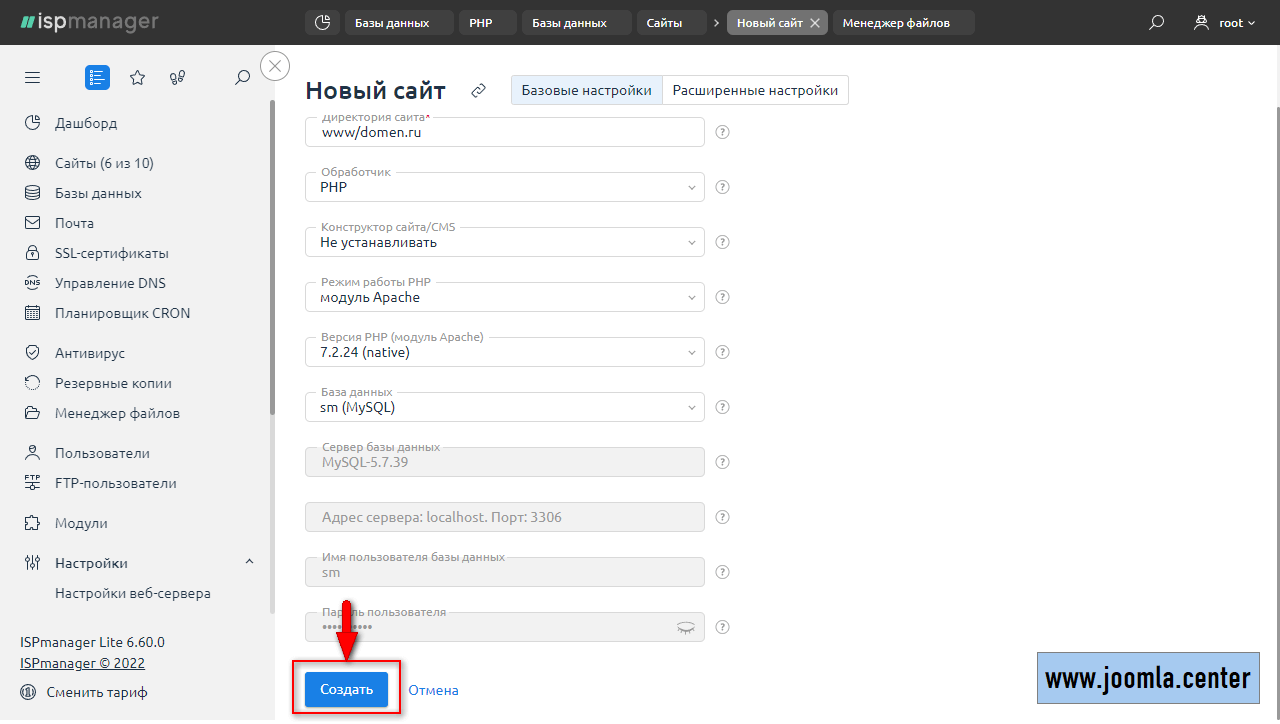Click help icon next to Обработчик field
The image size is (1280, 724).
tap(723, 187)
